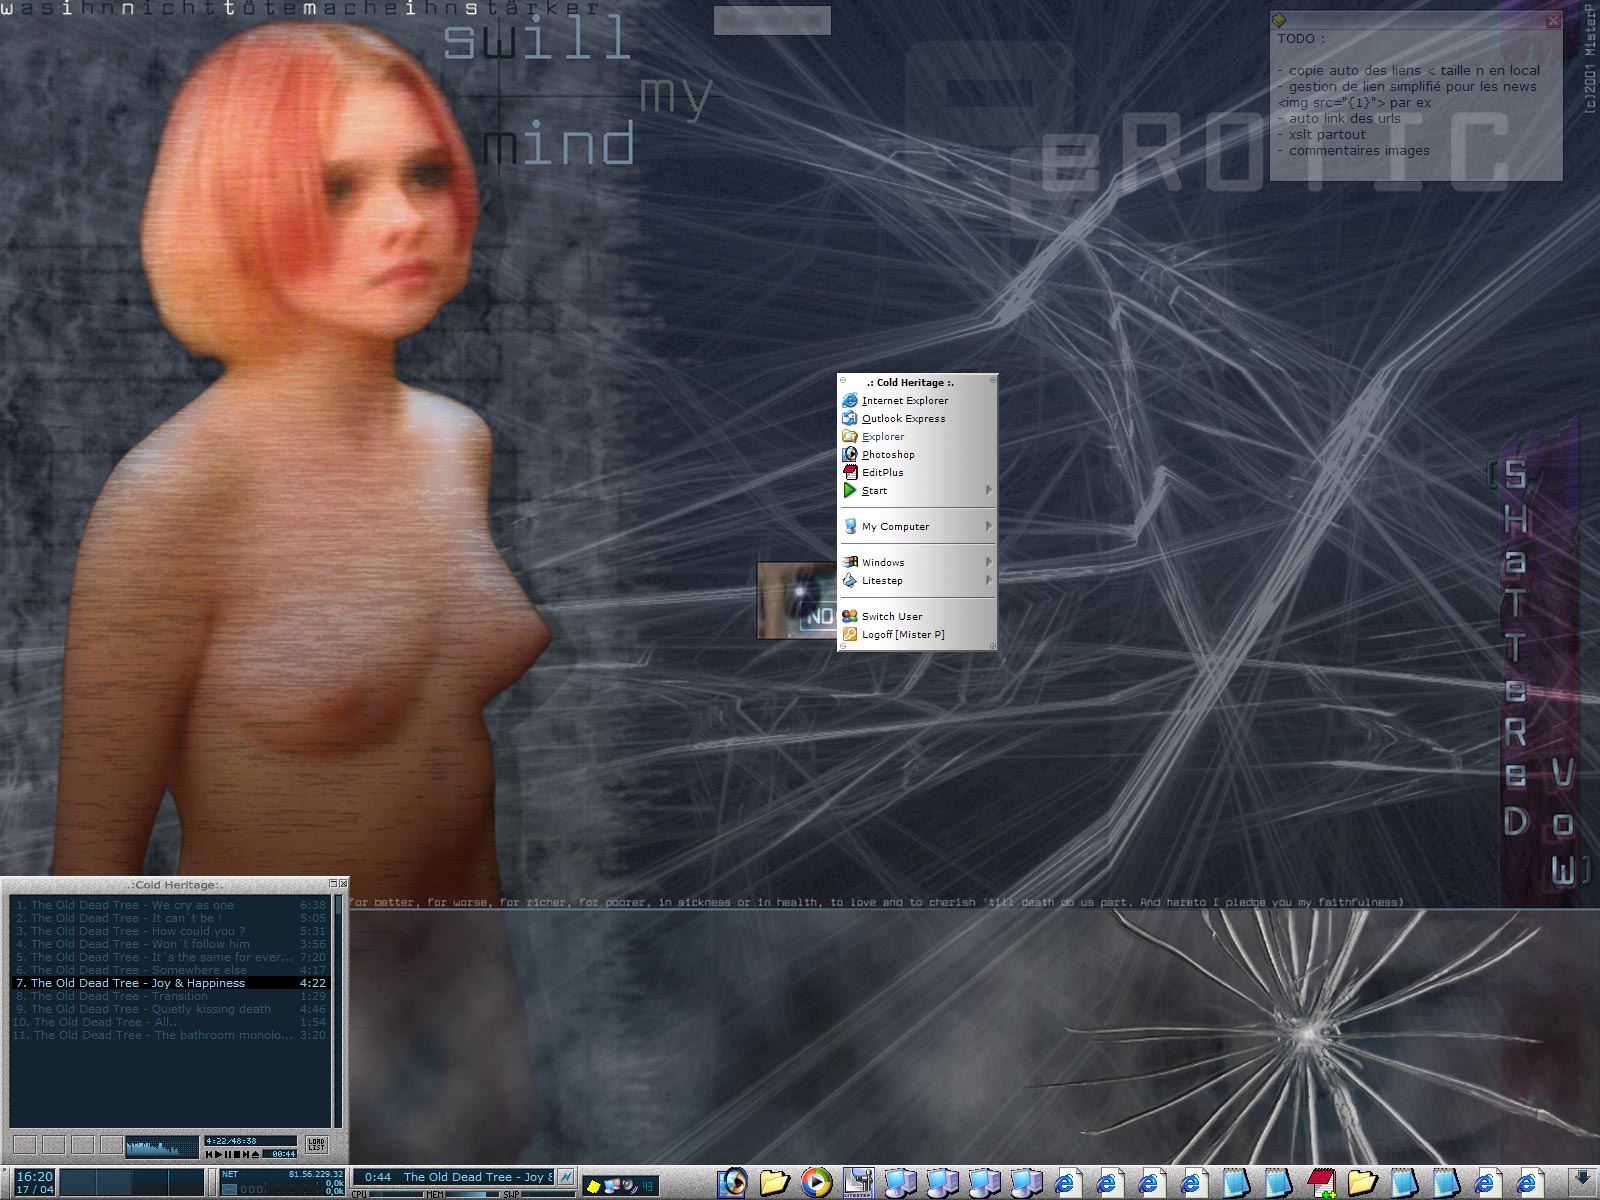The image size is (1600, 1200).
Task: Open Windows Media Player from the taskbar
Action: (x=816, y=1182)
